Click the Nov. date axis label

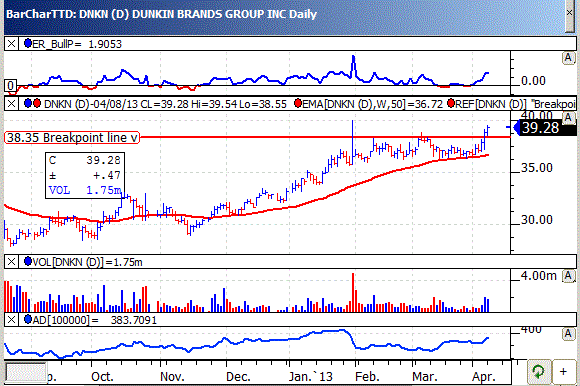172,377
